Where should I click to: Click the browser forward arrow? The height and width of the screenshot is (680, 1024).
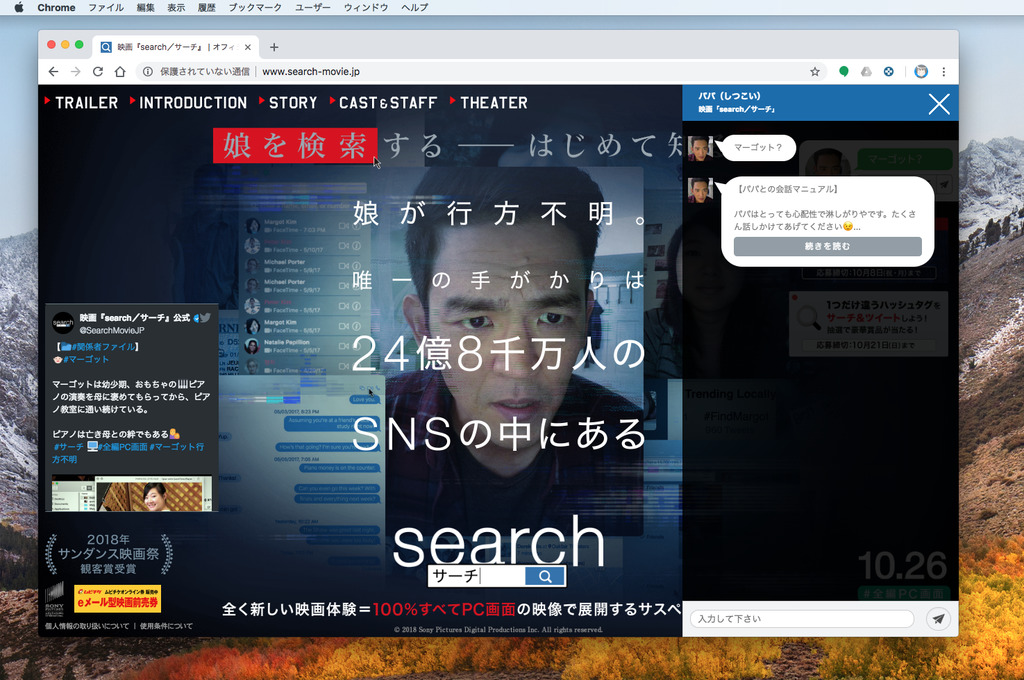click(x=76, y=72)
